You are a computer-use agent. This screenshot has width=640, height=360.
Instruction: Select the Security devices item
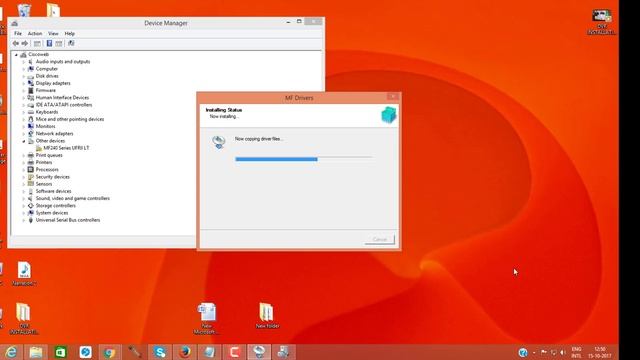point(52,177)
